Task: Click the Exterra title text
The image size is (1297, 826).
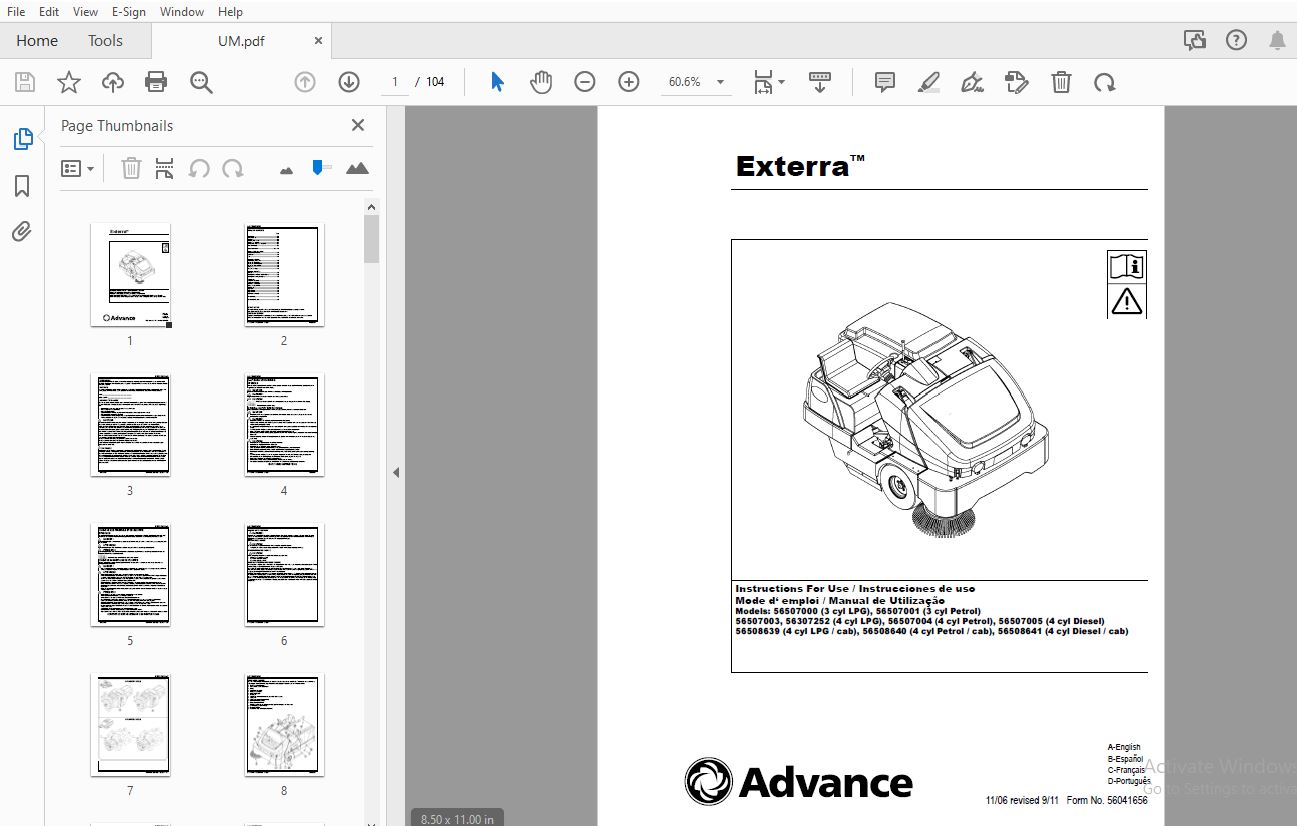Action: (x=799, y=165)
